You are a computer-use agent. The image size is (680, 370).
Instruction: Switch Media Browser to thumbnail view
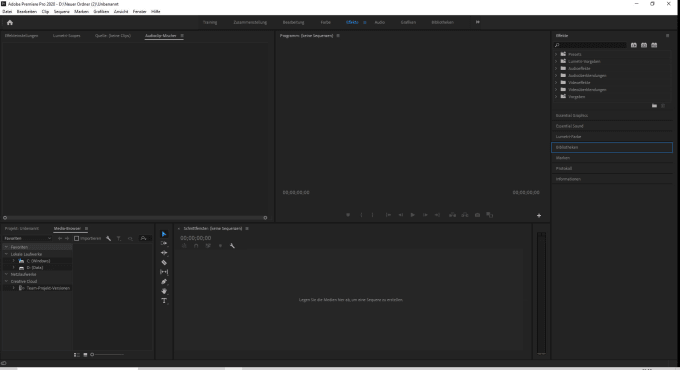(x=85, y=355)
